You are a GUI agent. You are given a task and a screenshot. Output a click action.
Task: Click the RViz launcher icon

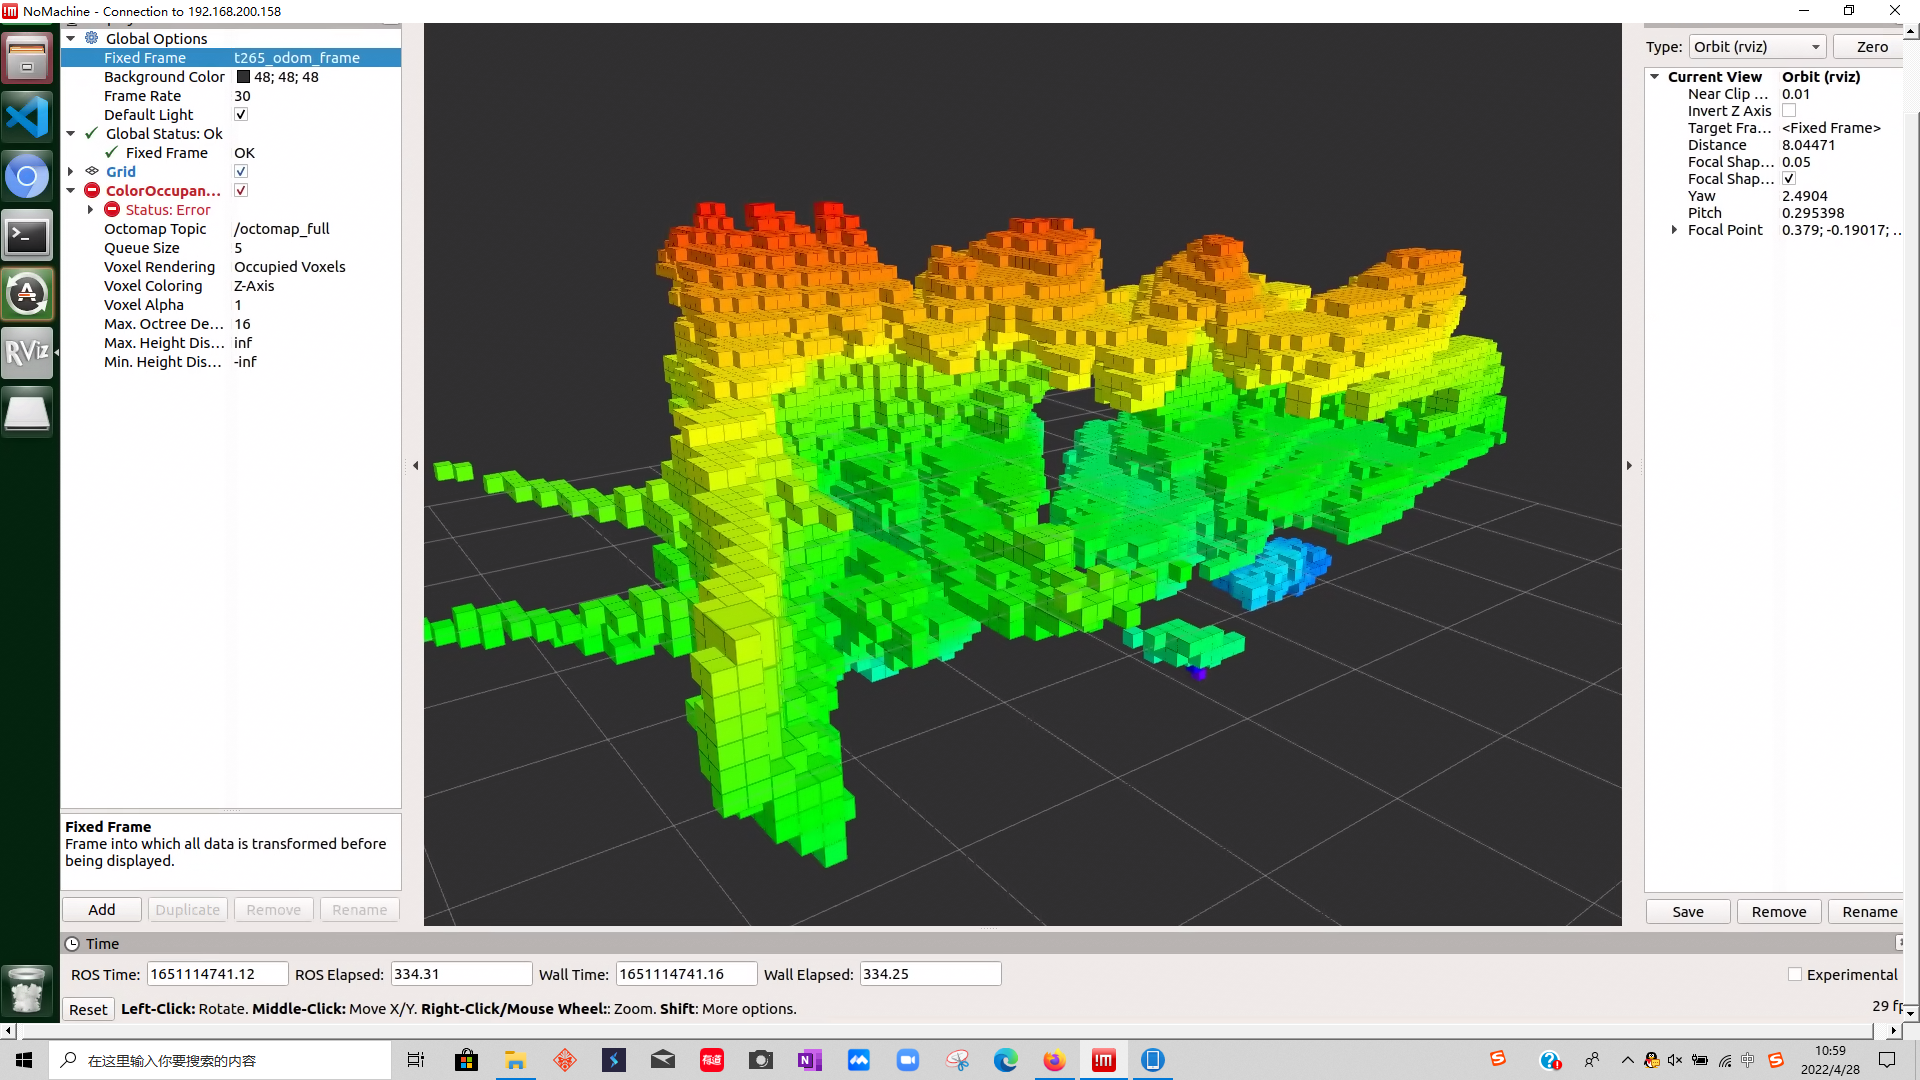pyautogui.click(x=27, y=352)
